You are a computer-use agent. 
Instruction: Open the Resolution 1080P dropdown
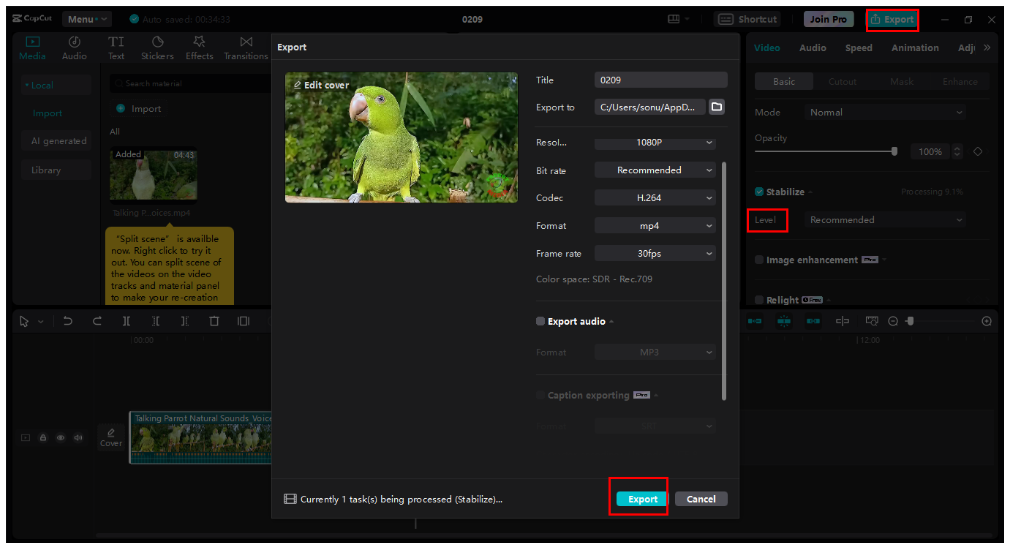pyautogui.click(x=654, y=142)
